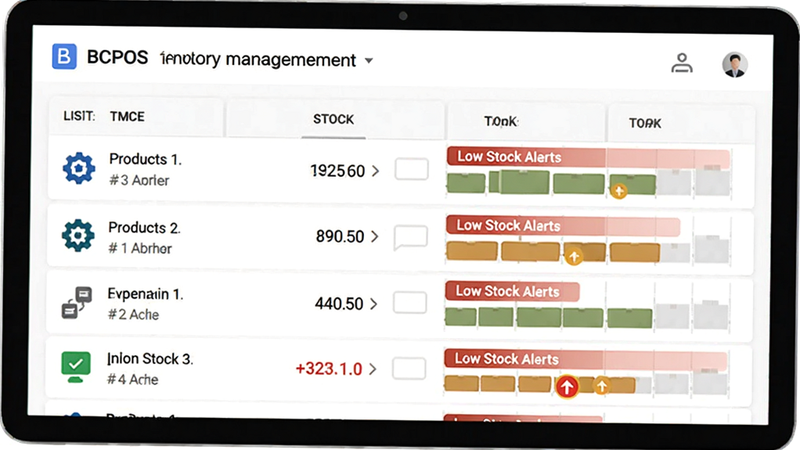Viewport: 800px width, 450px height.
Task: Click the blue BCPOS logo icon
Action: click(x=64, y=56)
